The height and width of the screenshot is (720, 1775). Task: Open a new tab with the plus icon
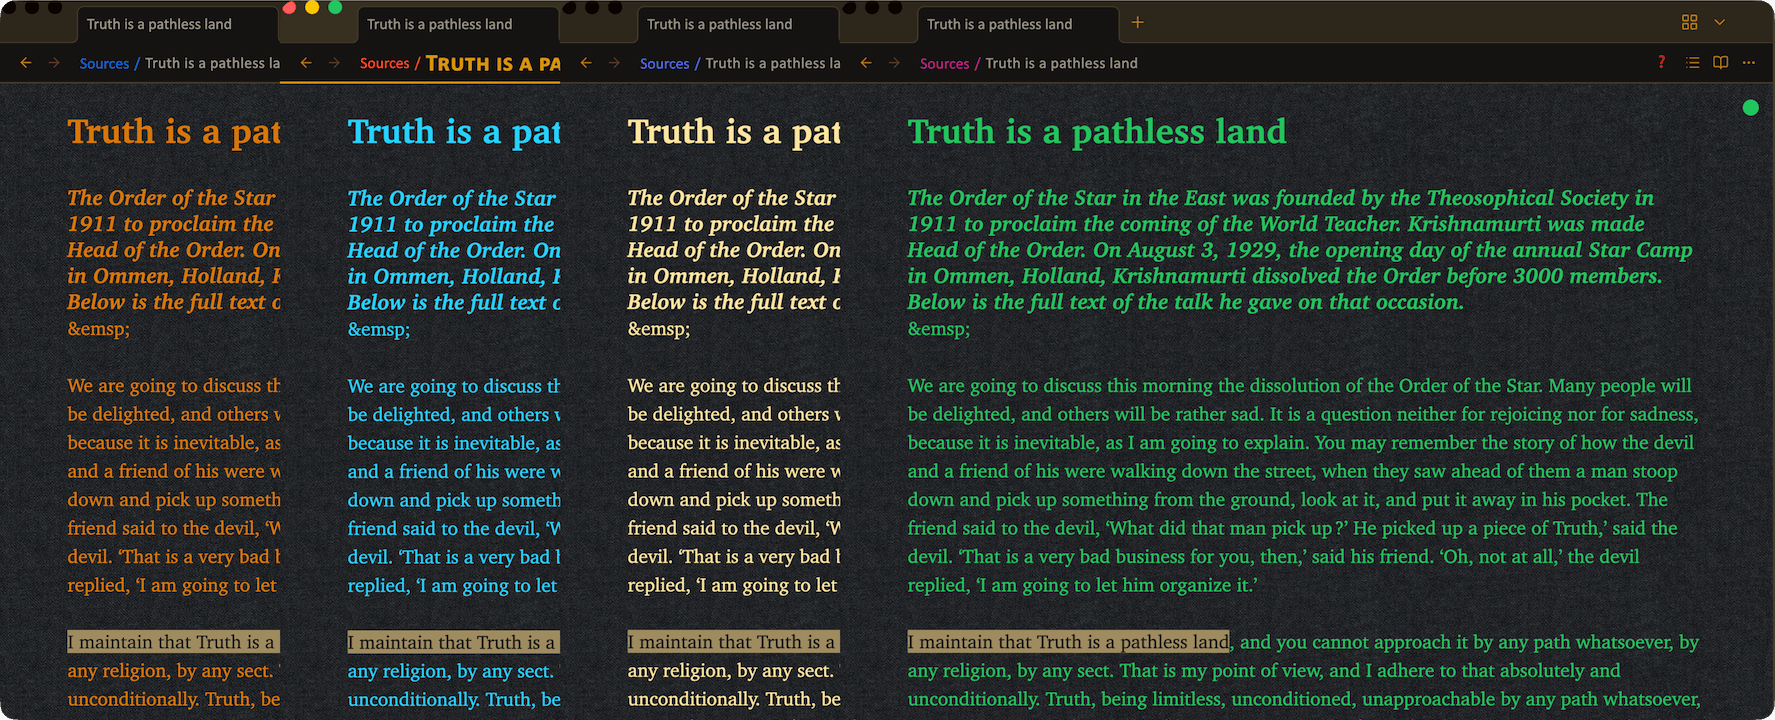[x=1137, y=22]
